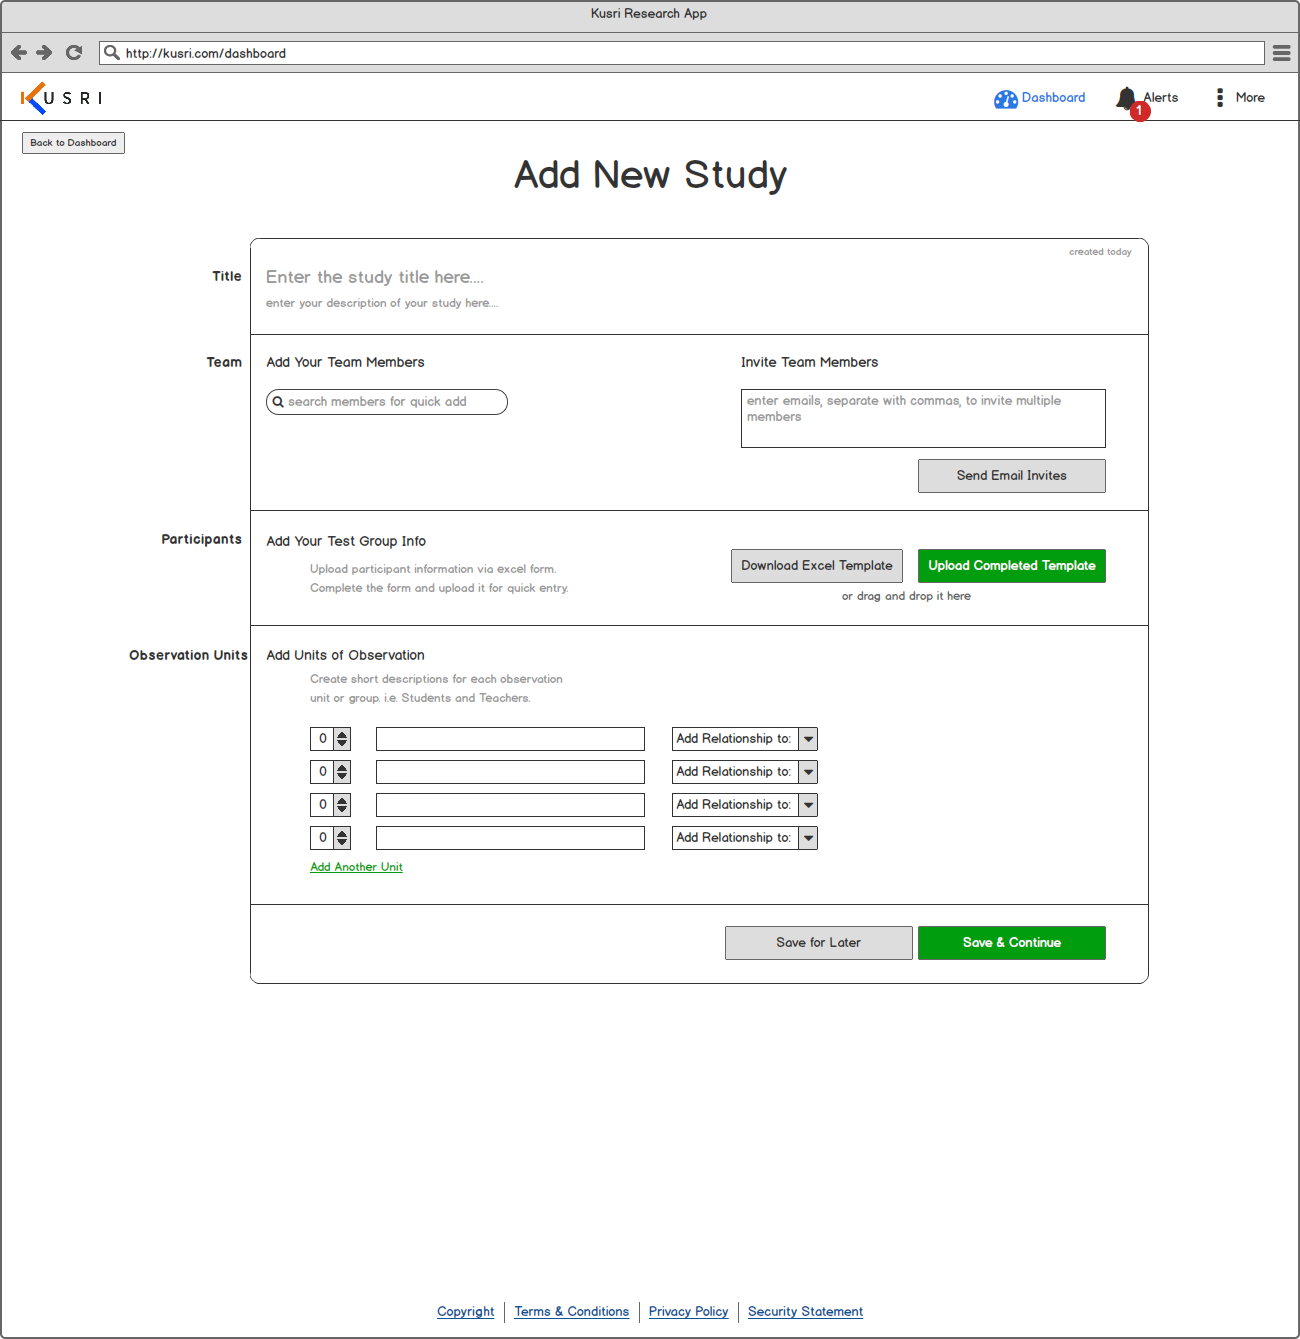Click the fourth observation unit description field
Screen dimensions: 1300x1339
(x=510, y=838)
